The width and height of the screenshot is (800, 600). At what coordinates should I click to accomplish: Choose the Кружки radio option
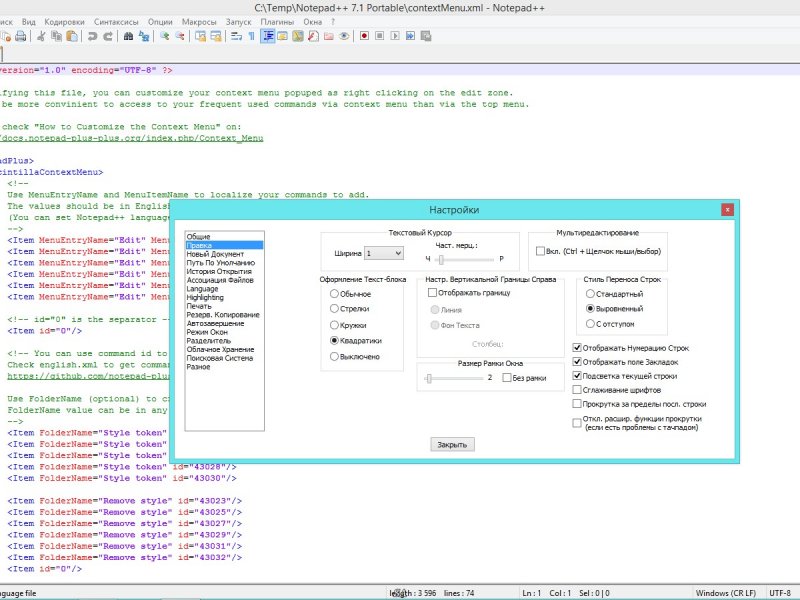pos(334,325)
